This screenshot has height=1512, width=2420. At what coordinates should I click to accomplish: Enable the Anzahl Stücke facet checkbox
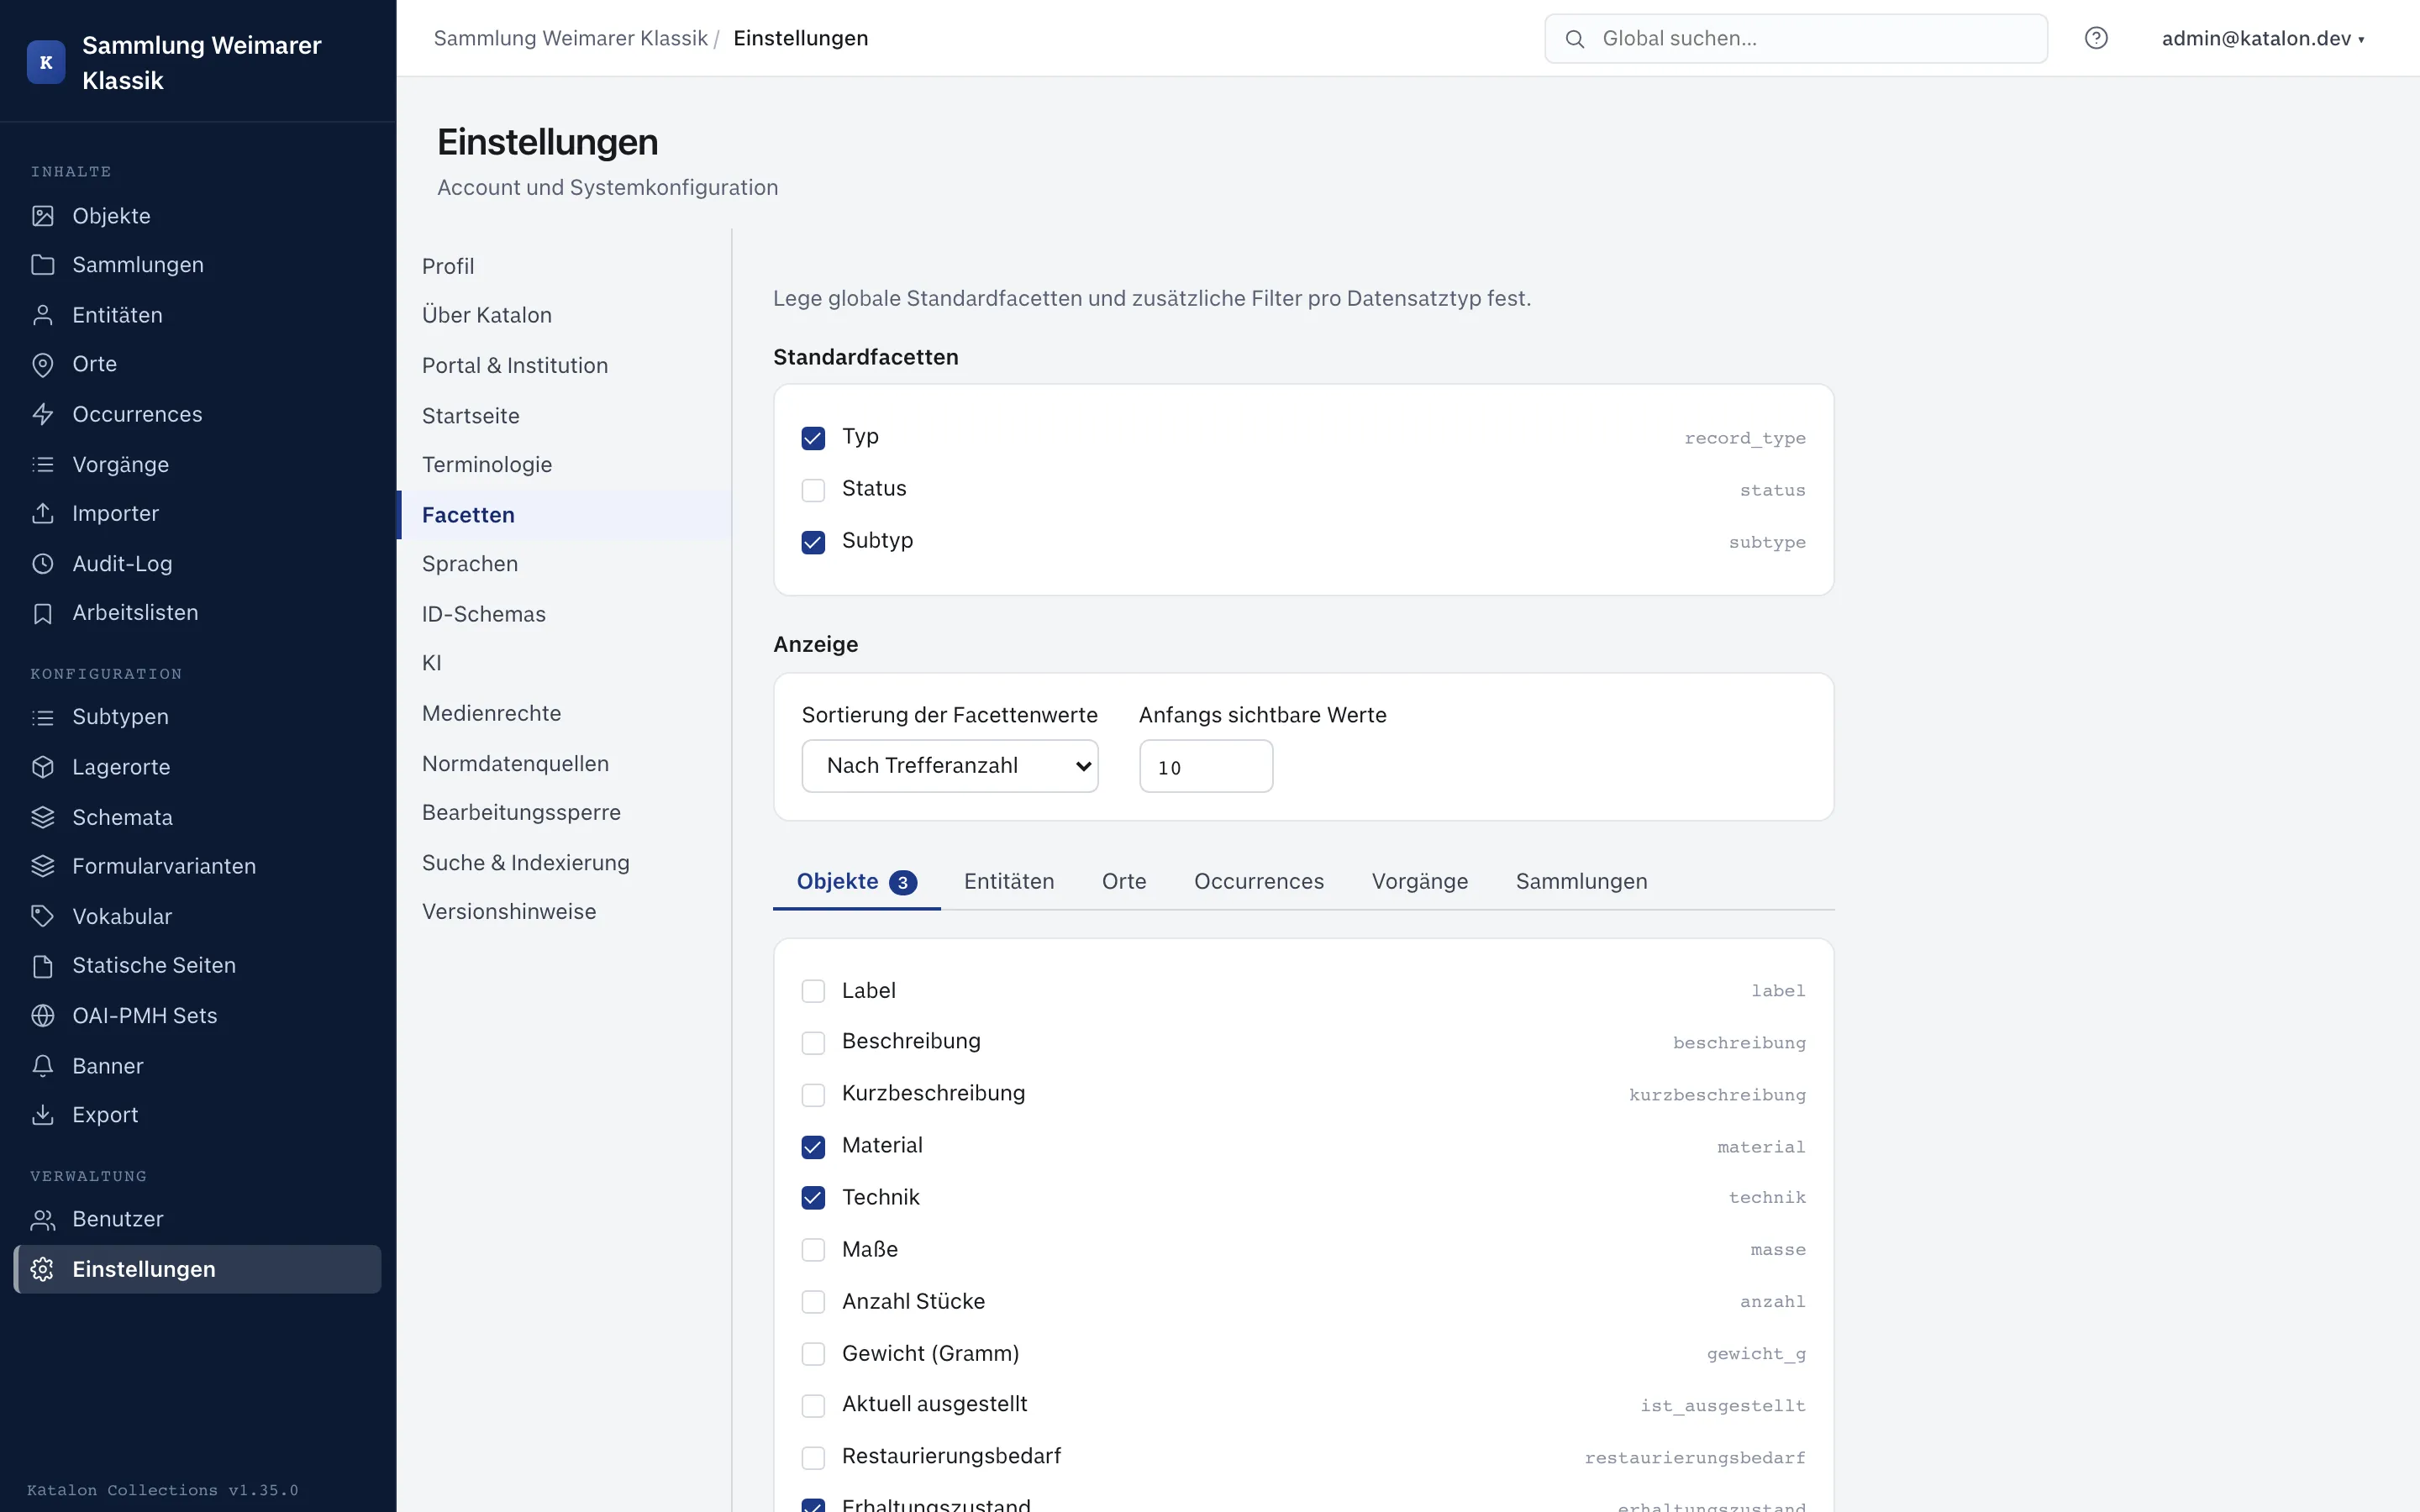pyautogui.click(x=813, y=1302)
